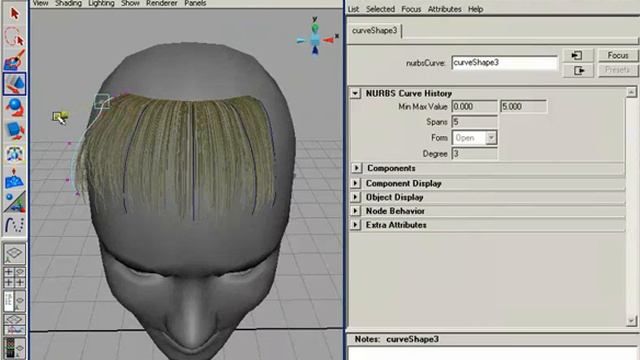Click the attribute list scrollbar down arrow
The image size is (640, 360).
tap(631, 321)
